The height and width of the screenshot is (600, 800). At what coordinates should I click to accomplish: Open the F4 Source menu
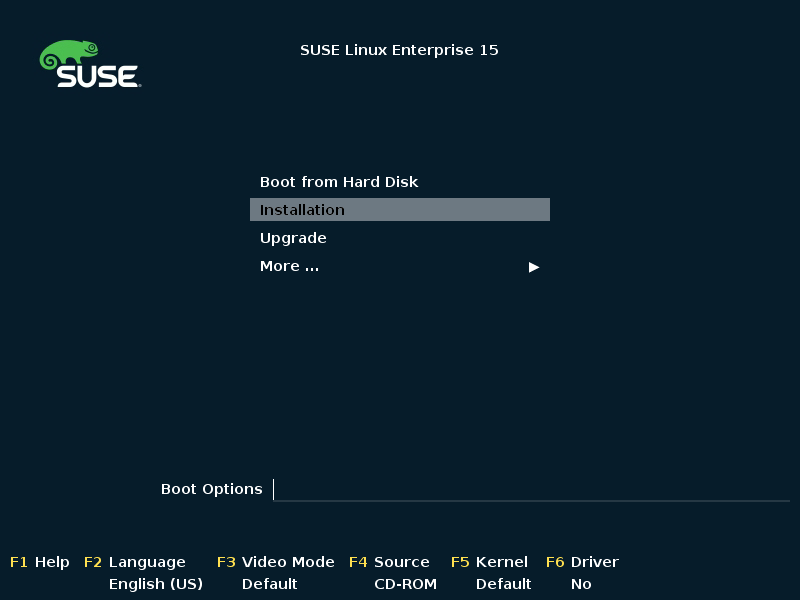[389, 562]
